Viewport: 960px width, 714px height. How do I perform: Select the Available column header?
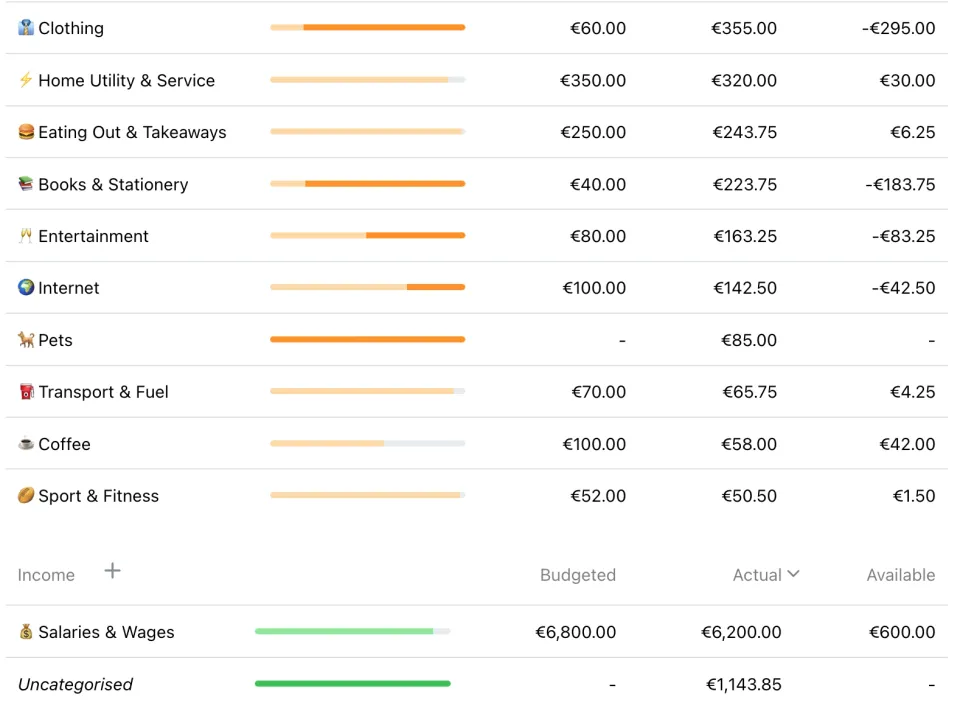click(901, 575)
